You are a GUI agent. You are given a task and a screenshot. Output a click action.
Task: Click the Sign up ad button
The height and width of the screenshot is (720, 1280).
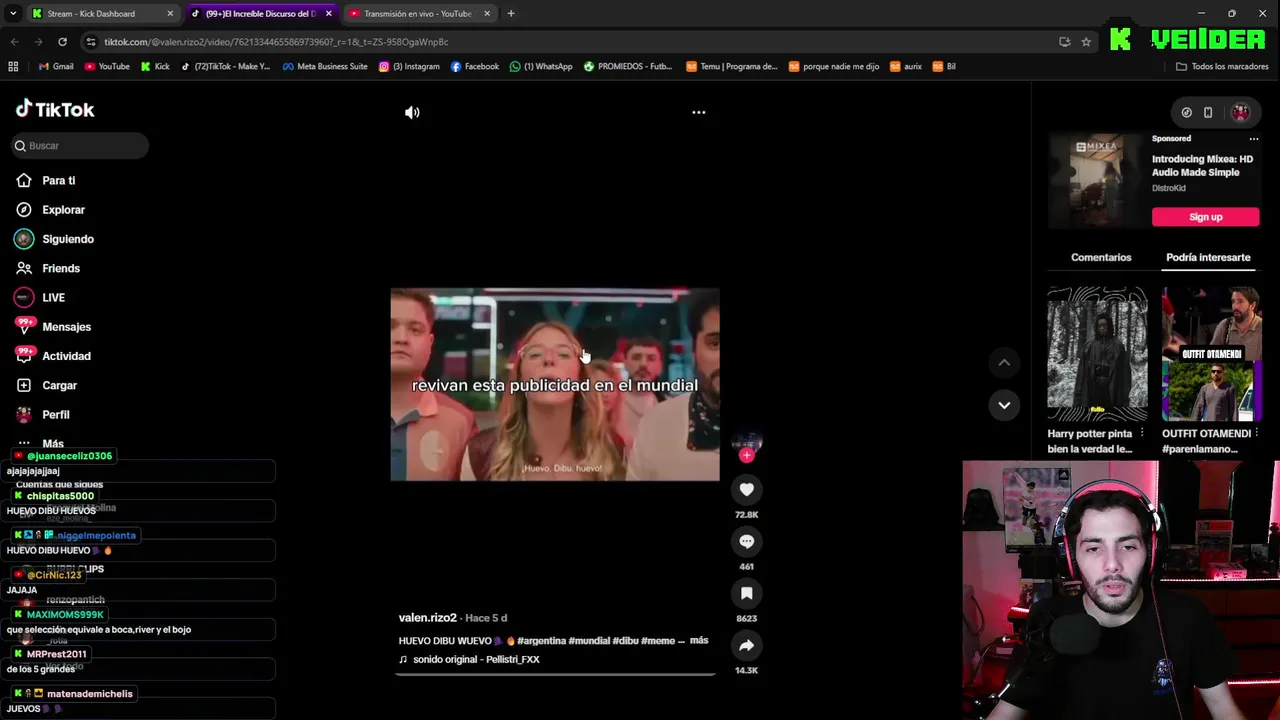(1205, 217)
